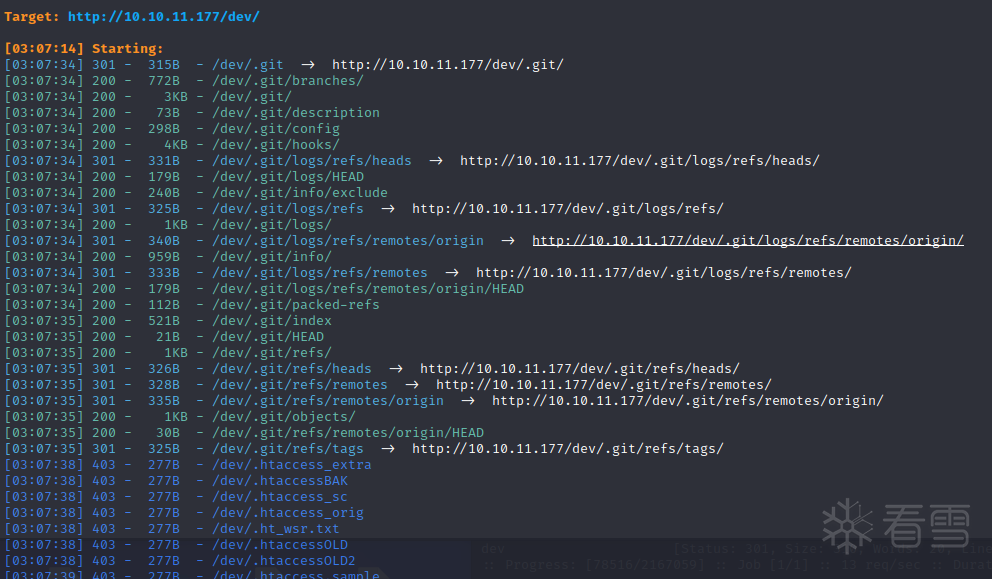Click the /dev/.git/info/exclude path

pos(299,193)
